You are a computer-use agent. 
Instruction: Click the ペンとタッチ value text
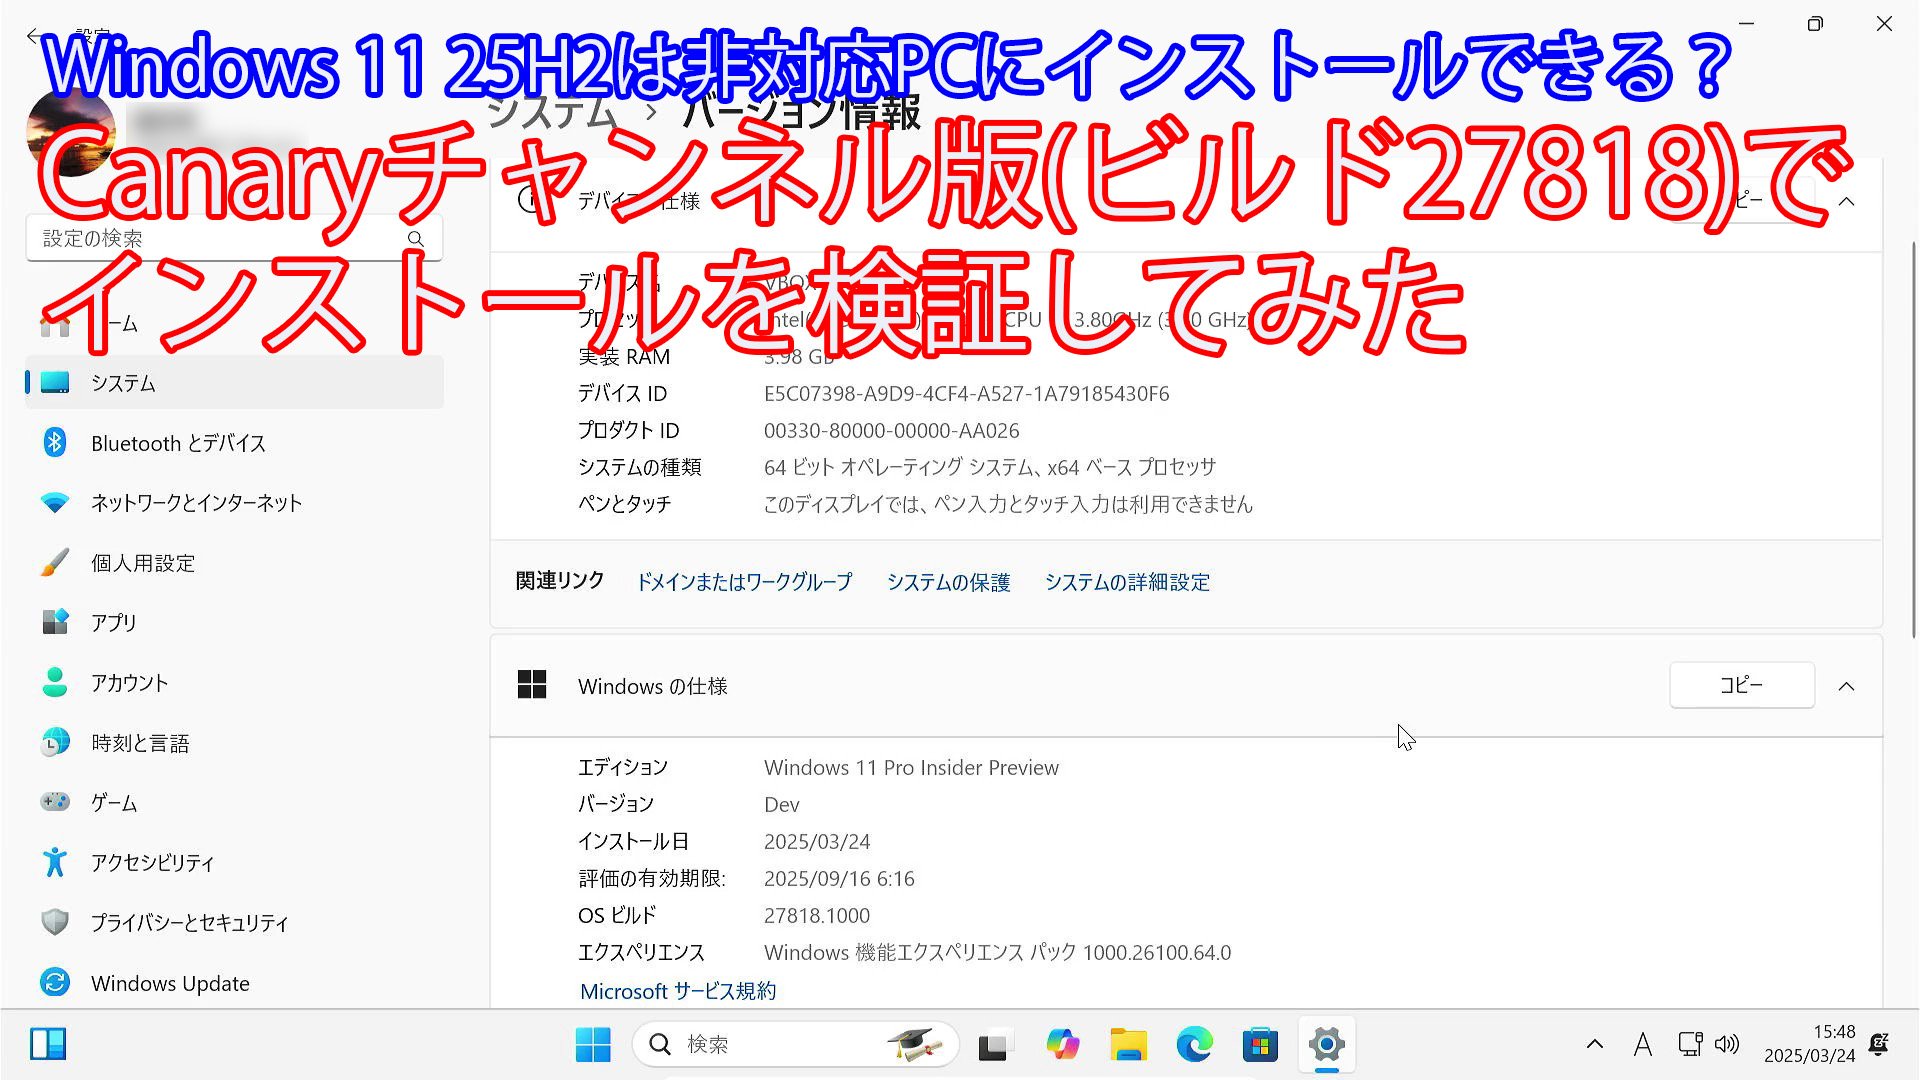click(x=1008, y=504)
